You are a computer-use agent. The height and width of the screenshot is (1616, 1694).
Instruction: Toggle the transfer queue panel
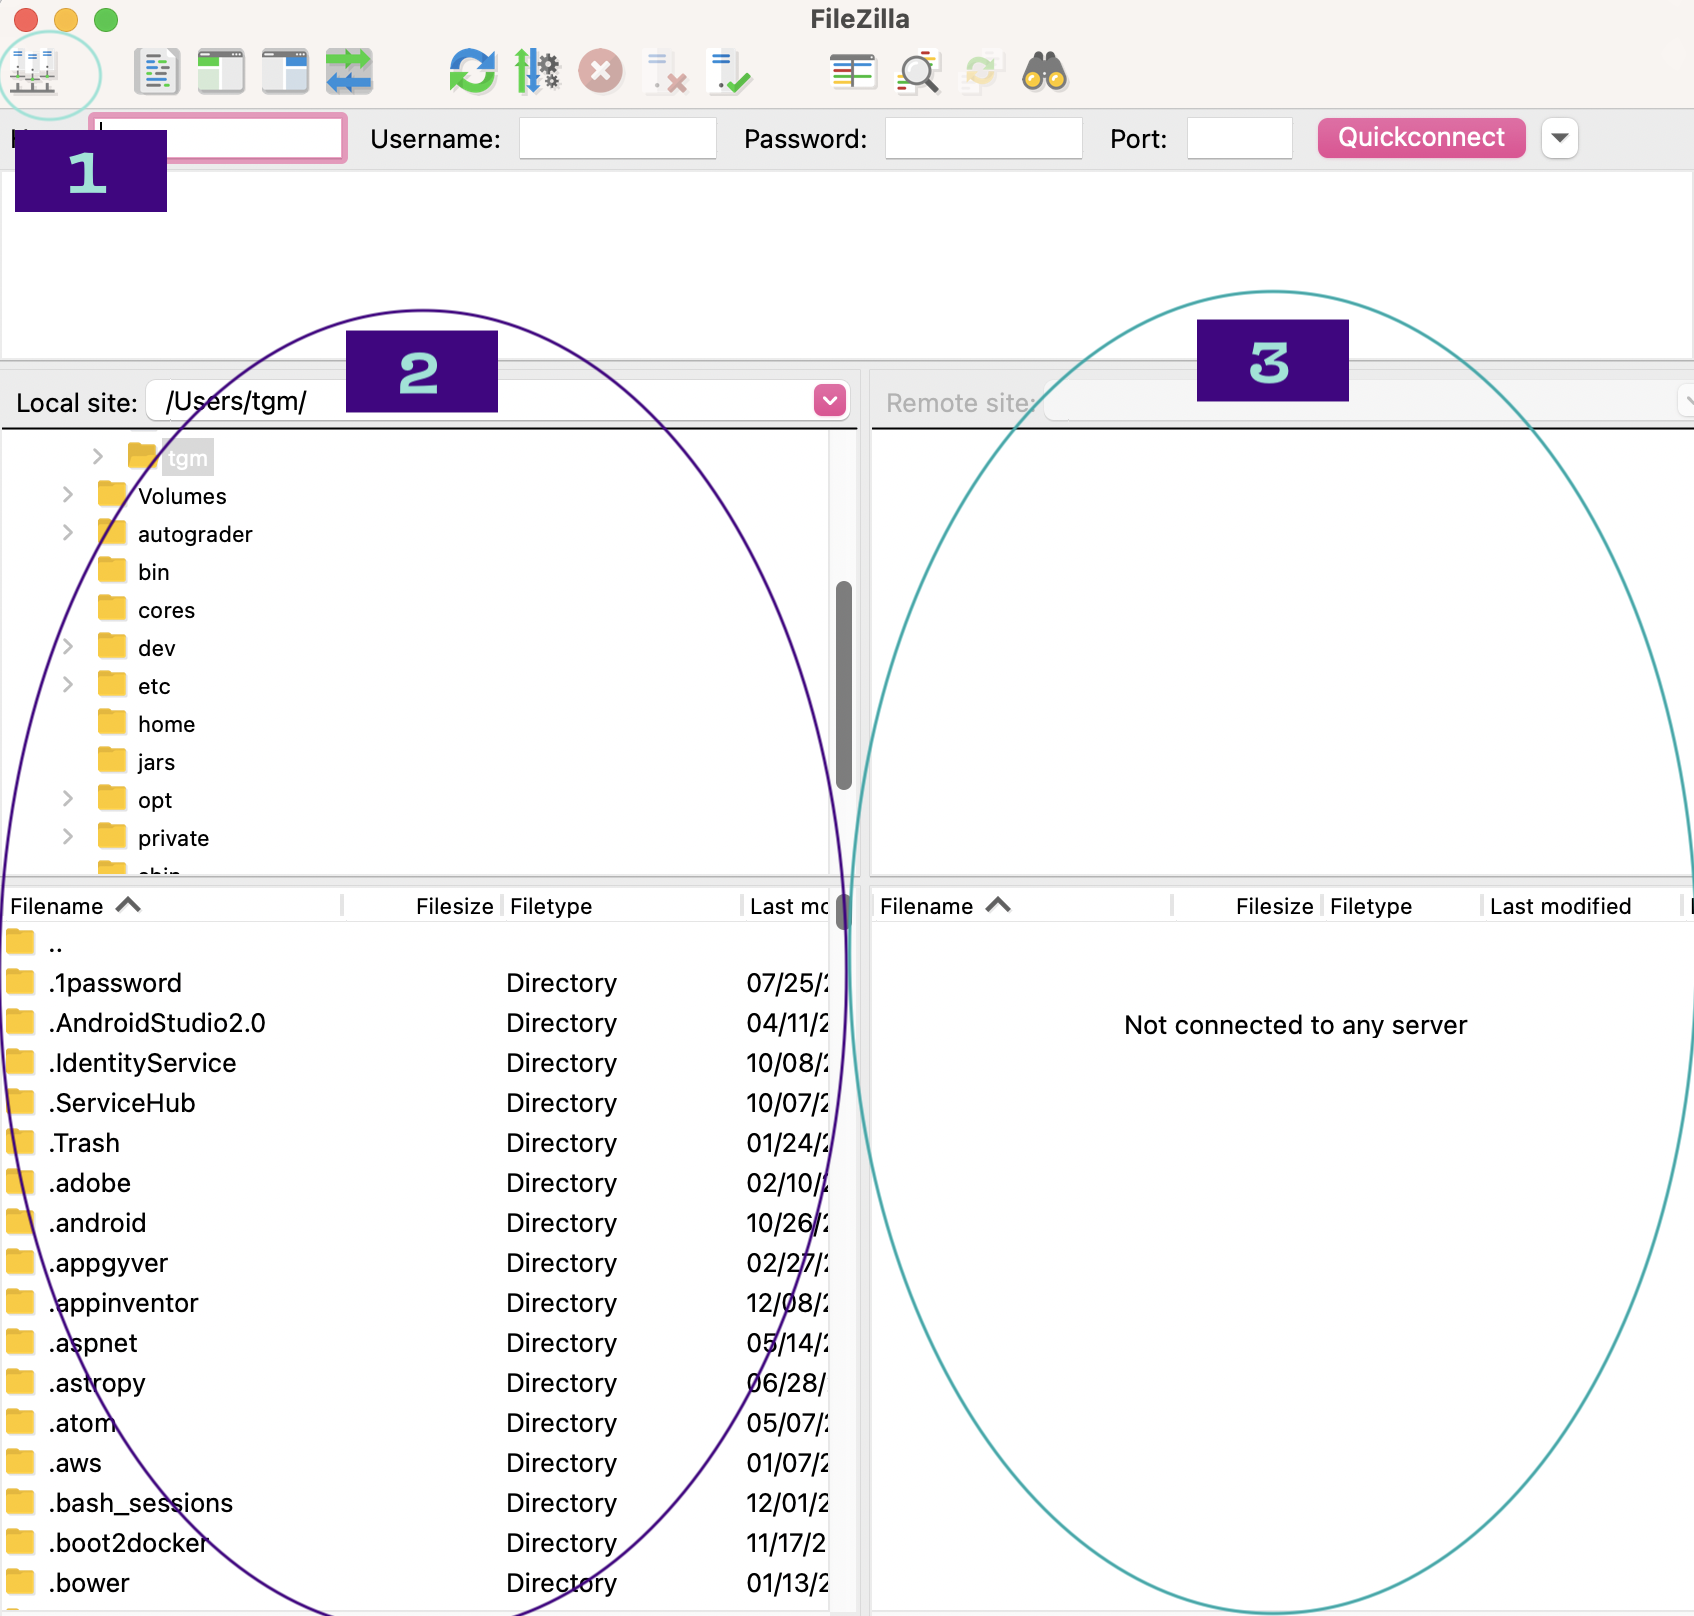tap(349, 71)
